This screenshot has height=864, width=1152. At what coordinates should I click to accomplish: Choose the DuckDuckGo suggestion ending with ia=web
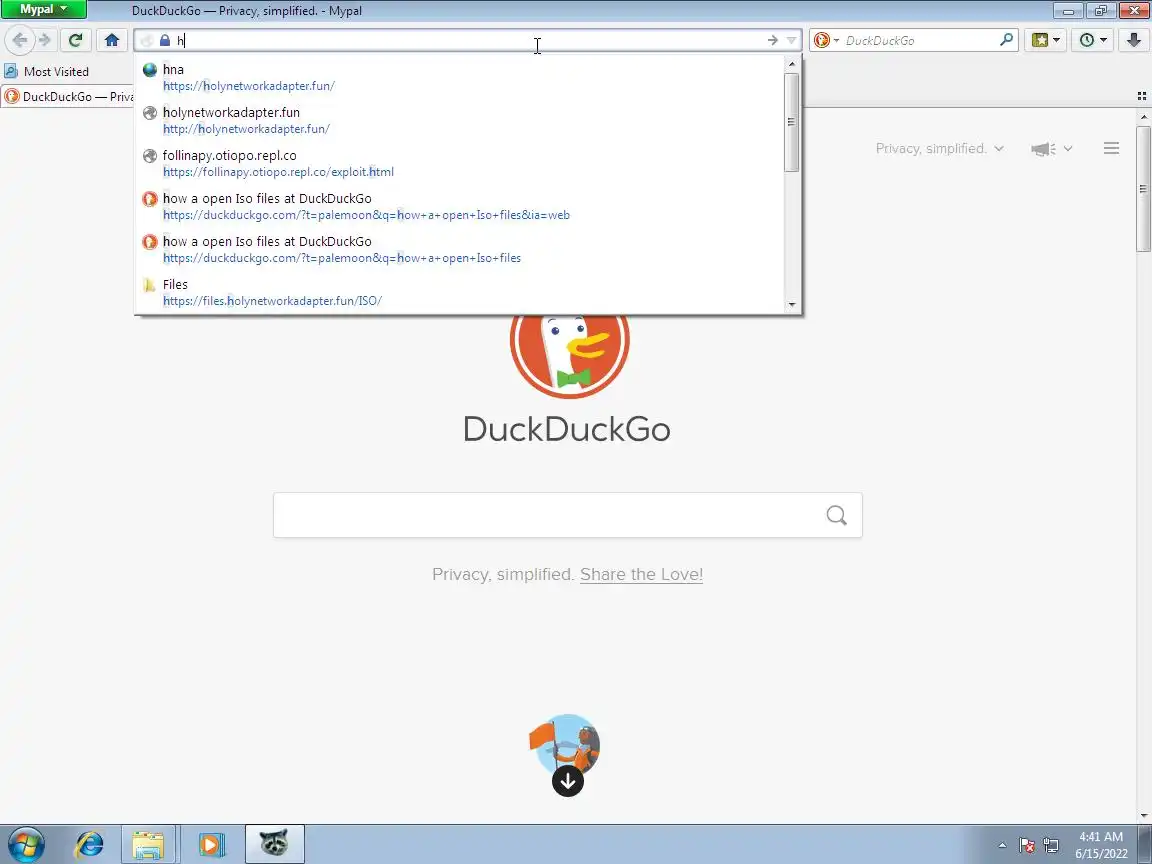pyautogui.click(x=460, y=206)
